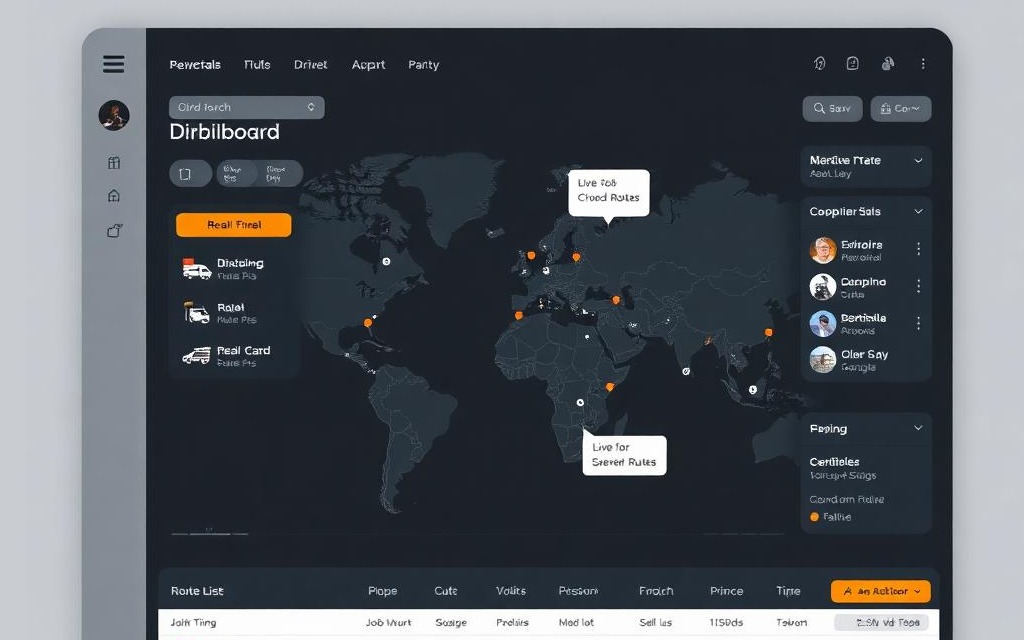Click the document icon in top header
Image resolution: width=1024 pixels, height=640 pixels.
pyautogui.click(x=852, y=63)
